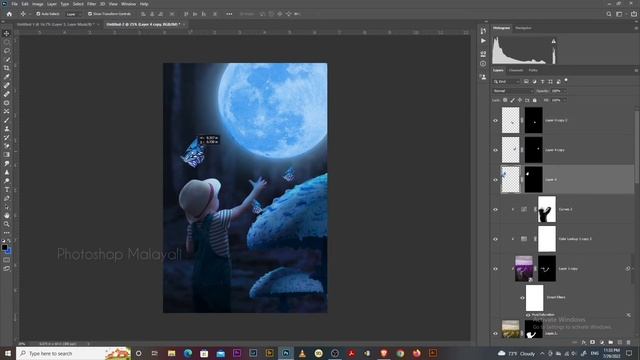Open the search icon at top right
The image size is (640, 360).
pos(609,14)
